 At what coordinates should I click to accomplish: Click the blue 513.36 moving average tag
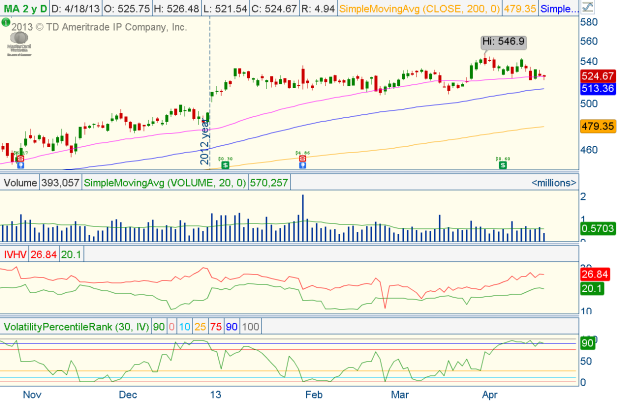pos(597,88)
